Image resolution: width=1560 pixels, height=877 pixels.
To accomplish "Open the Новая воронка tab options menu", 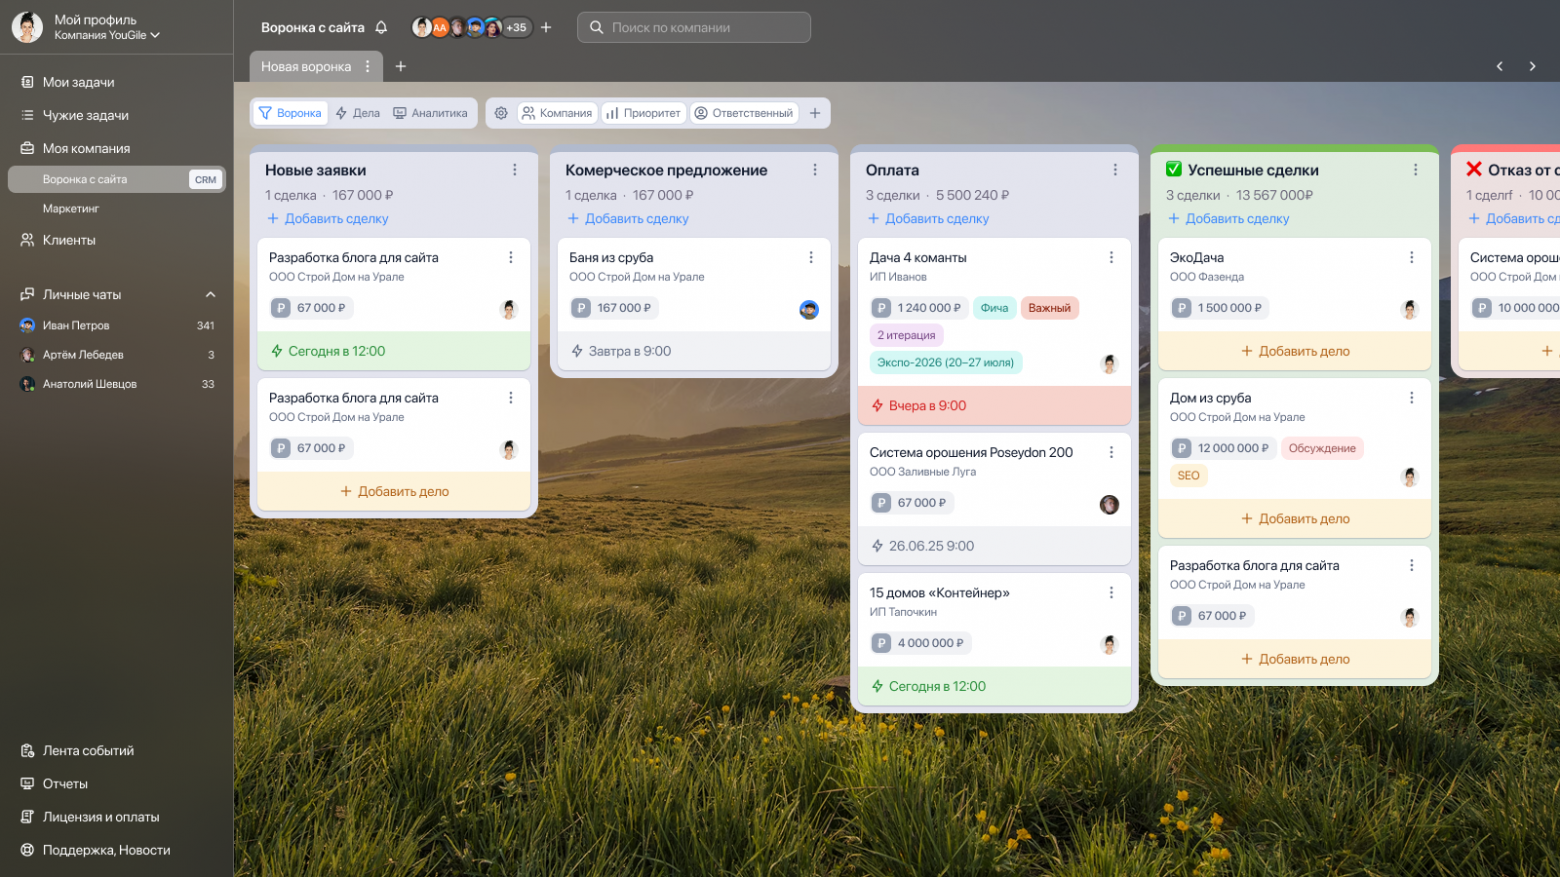I will click(368, 66).
